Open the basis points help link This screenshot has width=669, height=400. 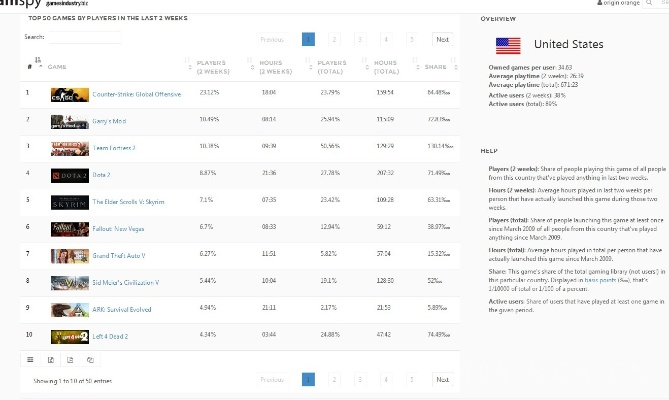[x=600, y=280]
